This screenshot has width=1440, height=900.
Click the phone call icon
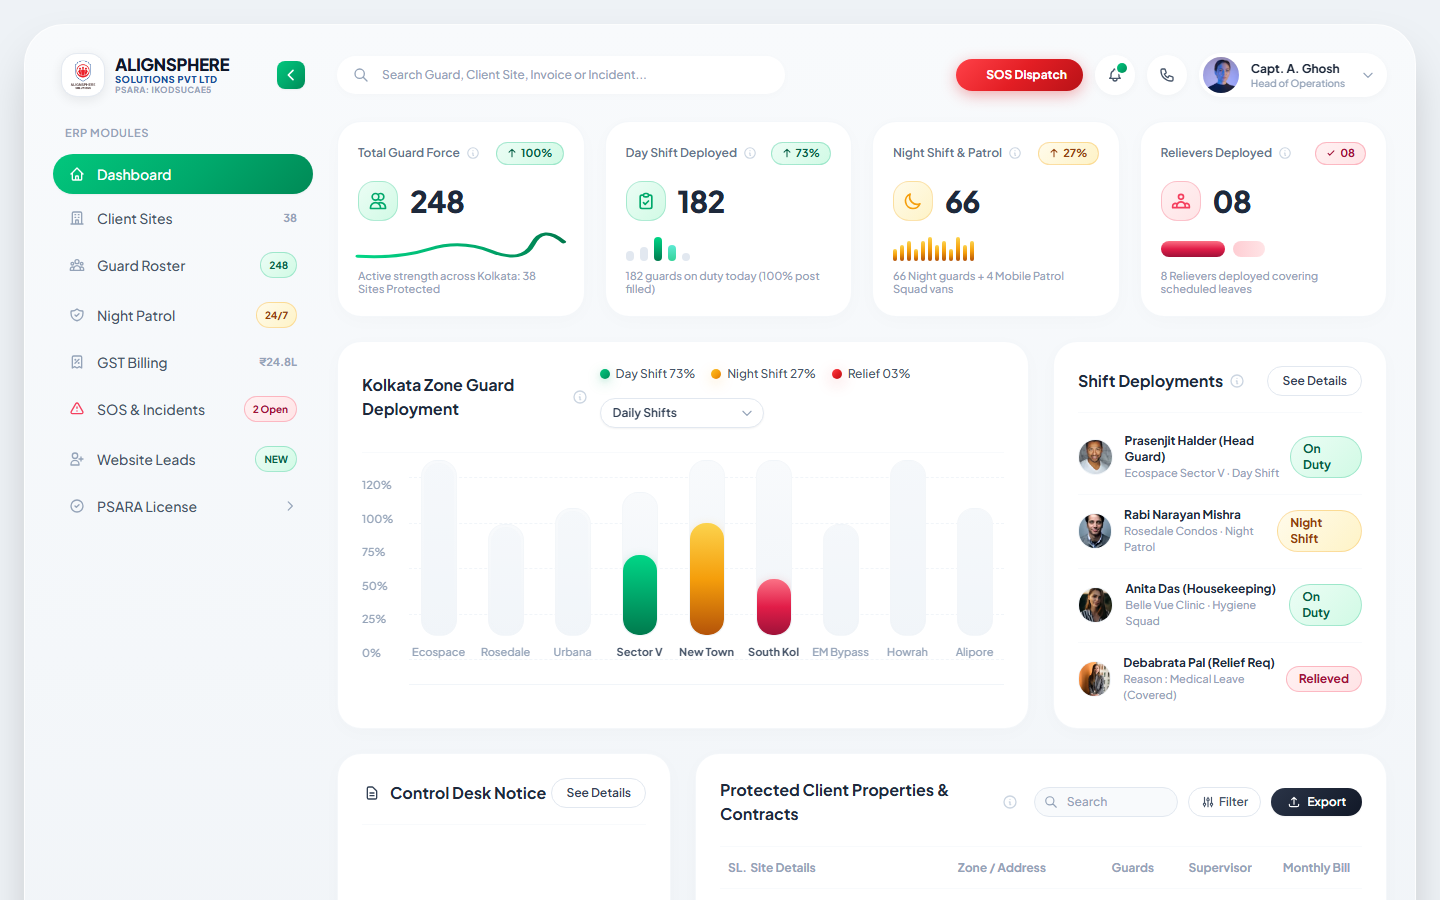click(1167, 75)
